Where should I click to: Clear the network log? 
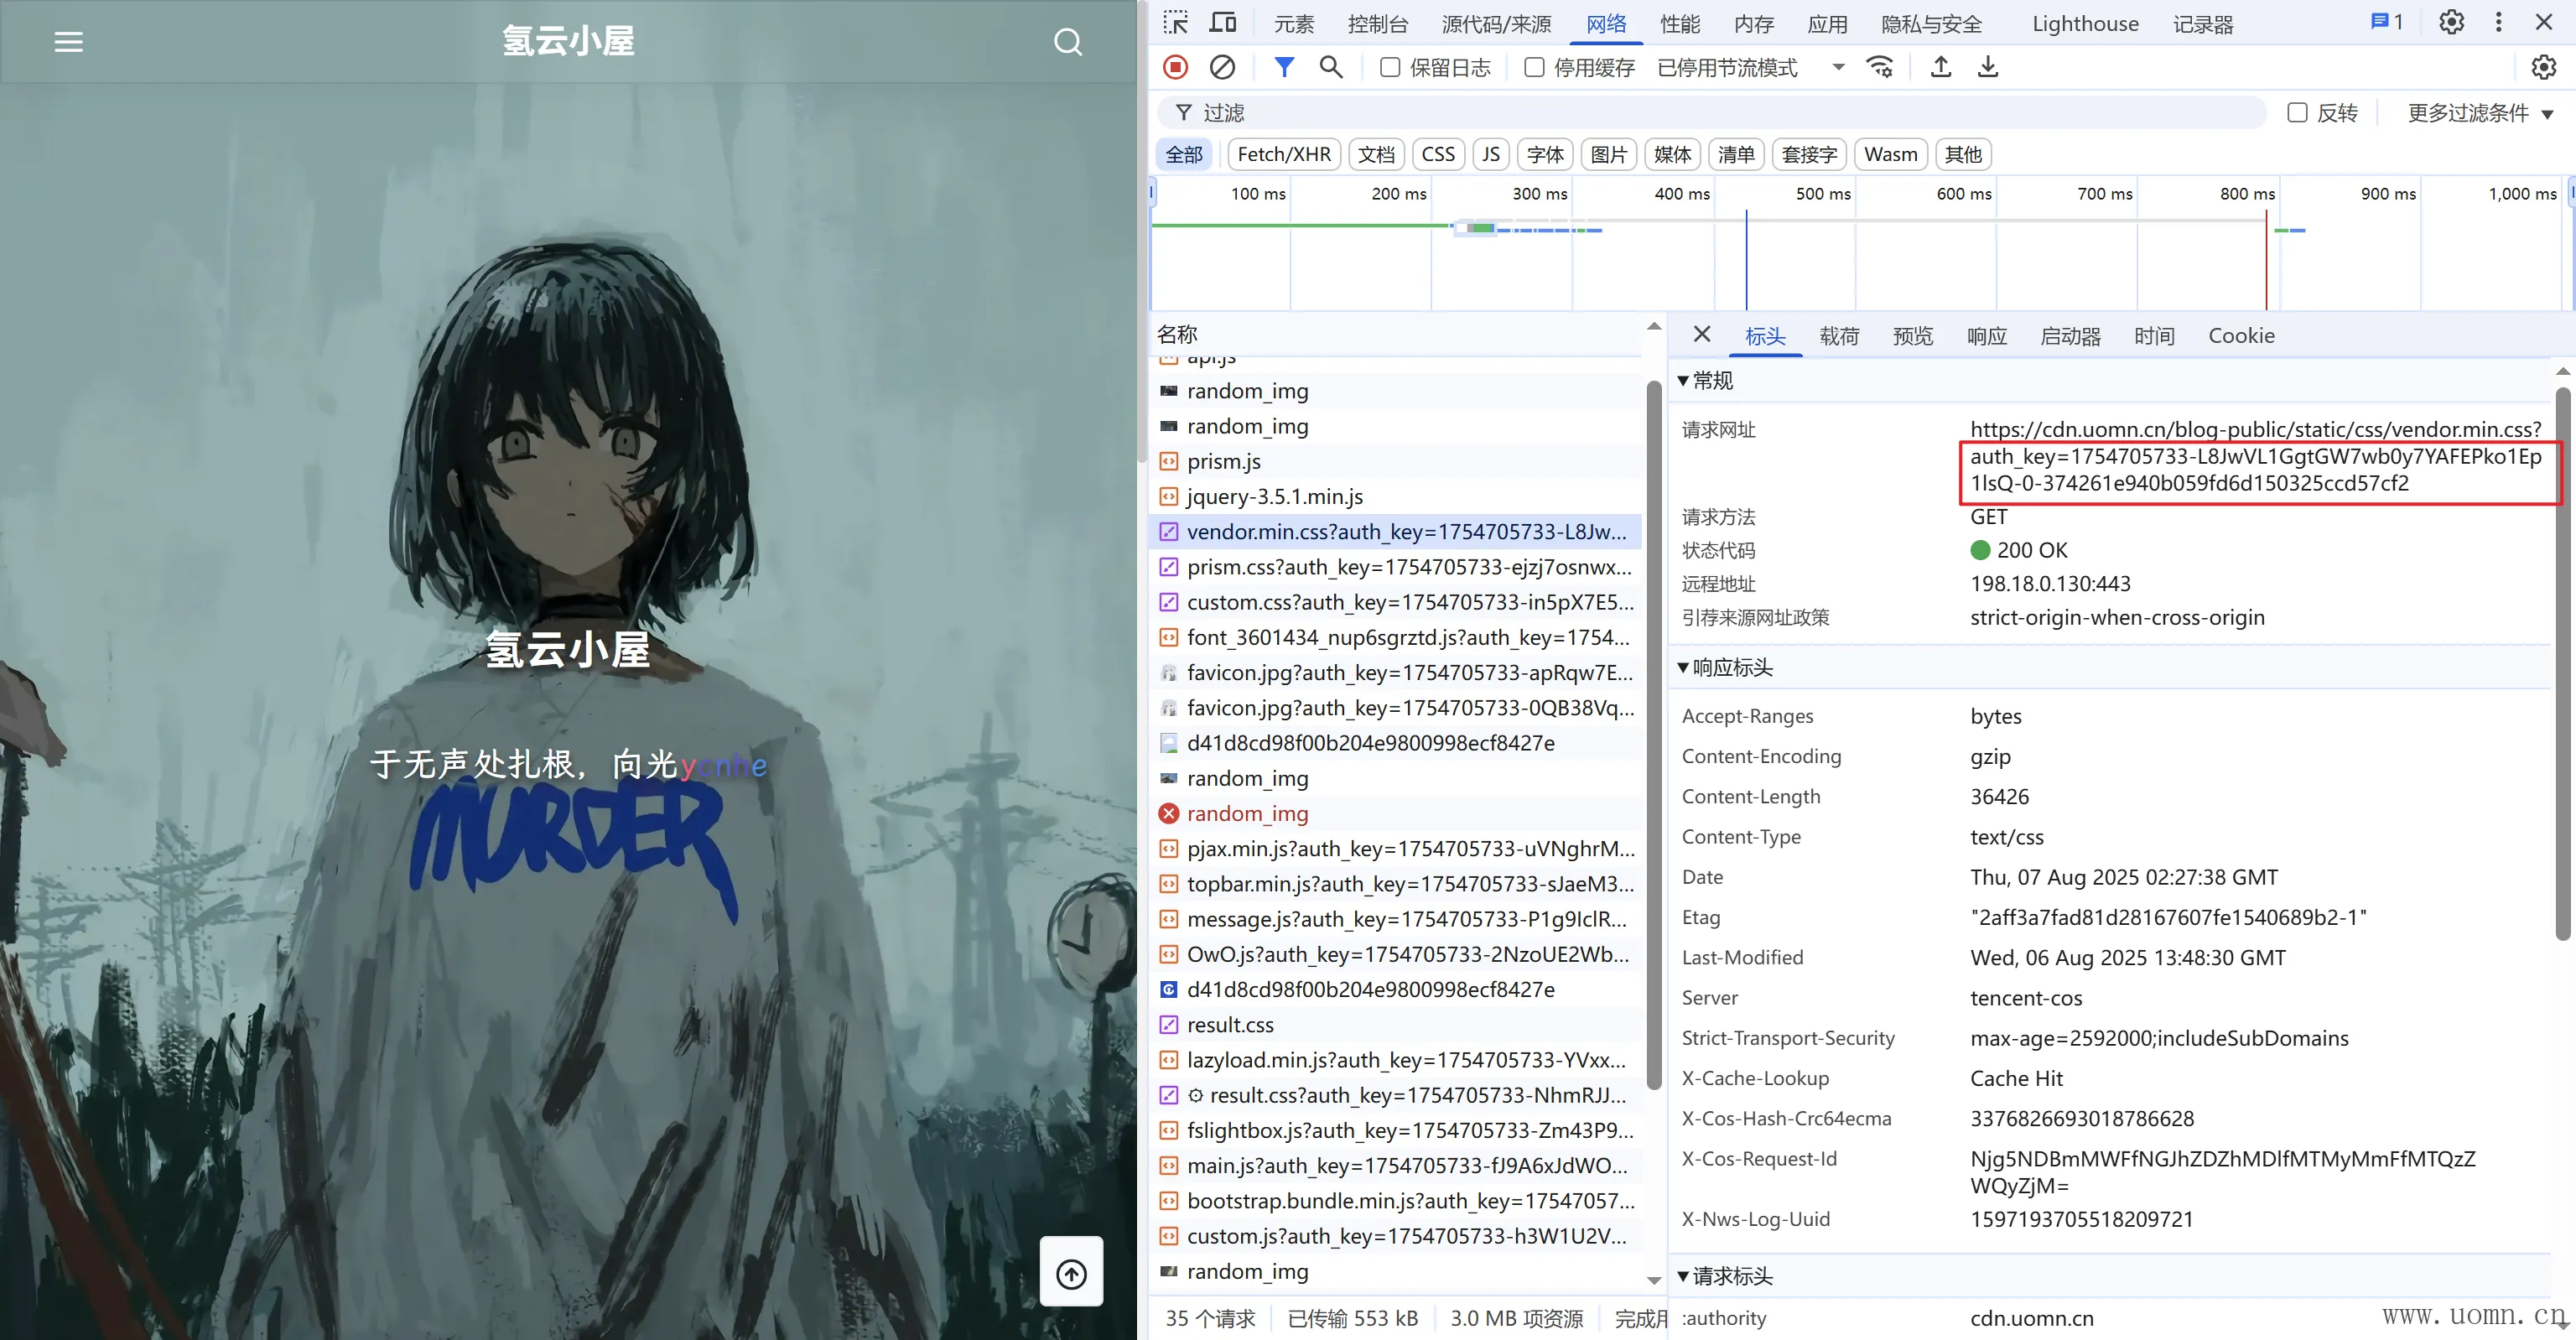[1222, 67]
